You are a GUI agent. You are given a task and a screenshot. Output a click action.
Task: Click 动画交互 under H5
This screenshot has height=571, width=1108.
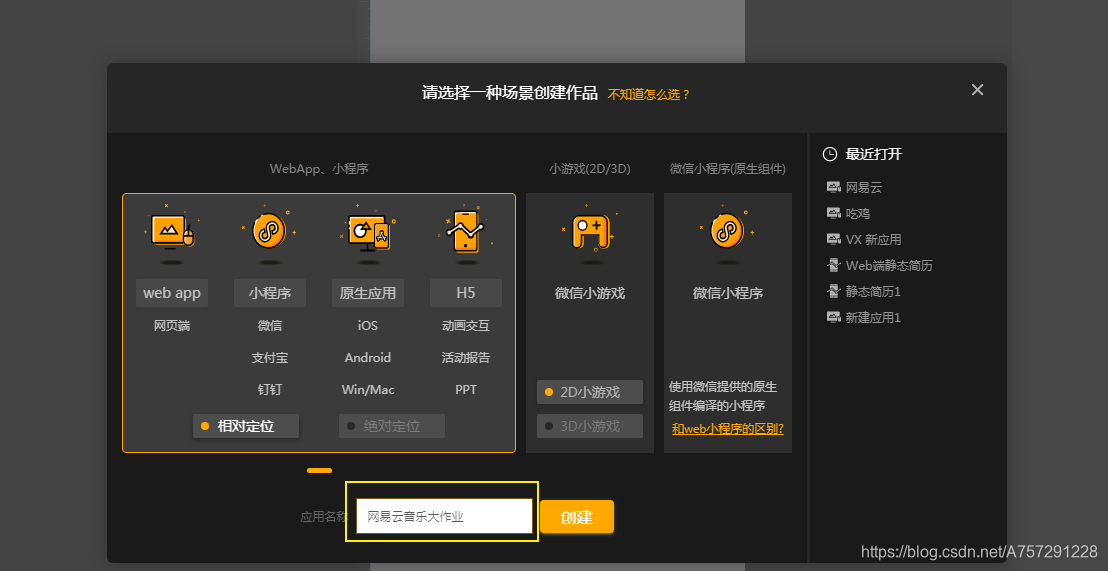pos(466,326)
